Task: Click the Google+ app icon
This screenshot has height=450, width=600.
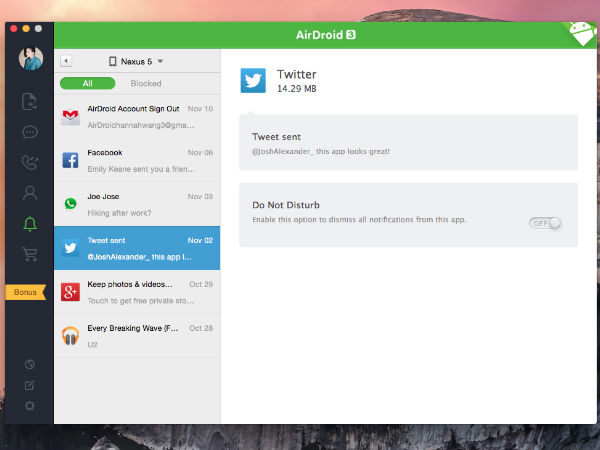Action: [x=70, y=292]
